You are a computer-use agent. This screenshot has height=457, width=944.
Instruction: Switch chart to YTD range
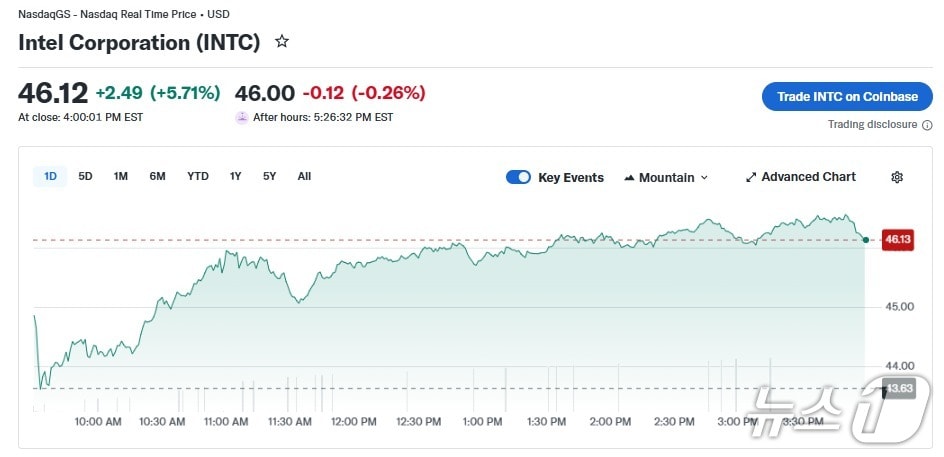click(198, 176)
